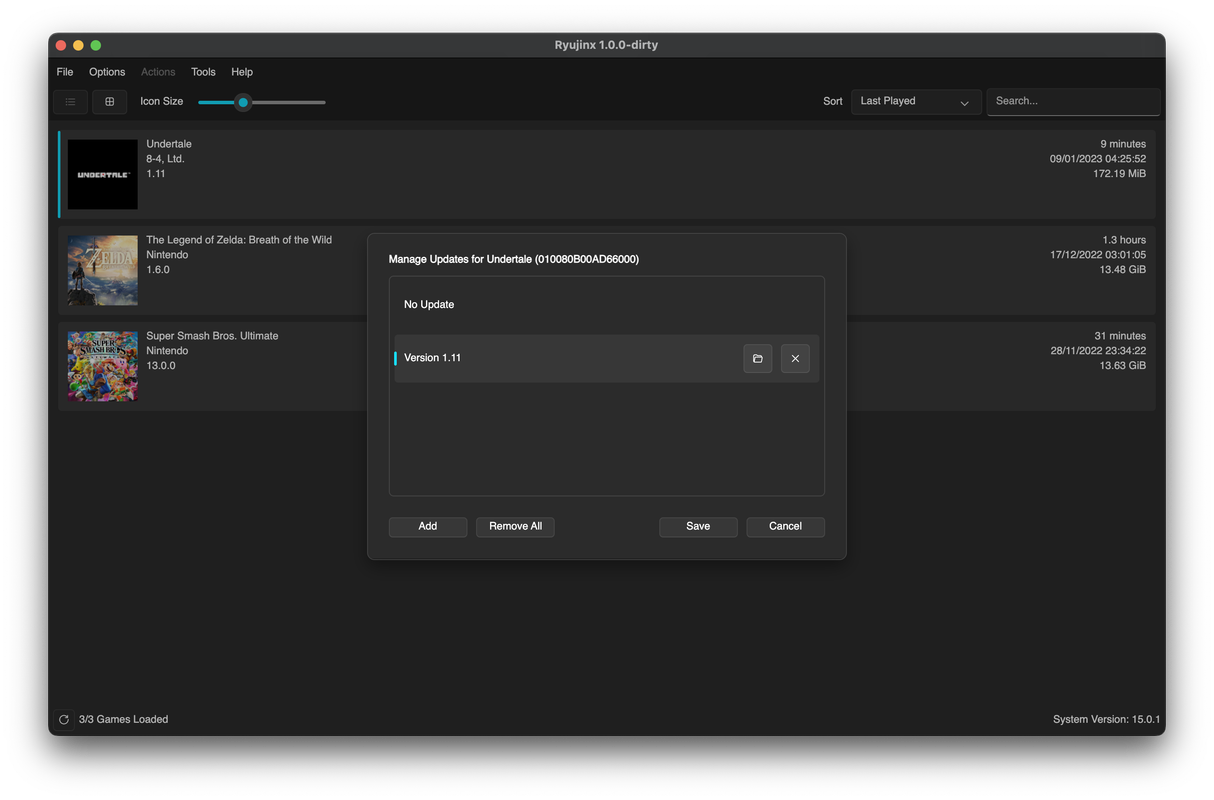Click System Version: 15.0.1 status text

pyautogui.click(x=1106, y=719)
